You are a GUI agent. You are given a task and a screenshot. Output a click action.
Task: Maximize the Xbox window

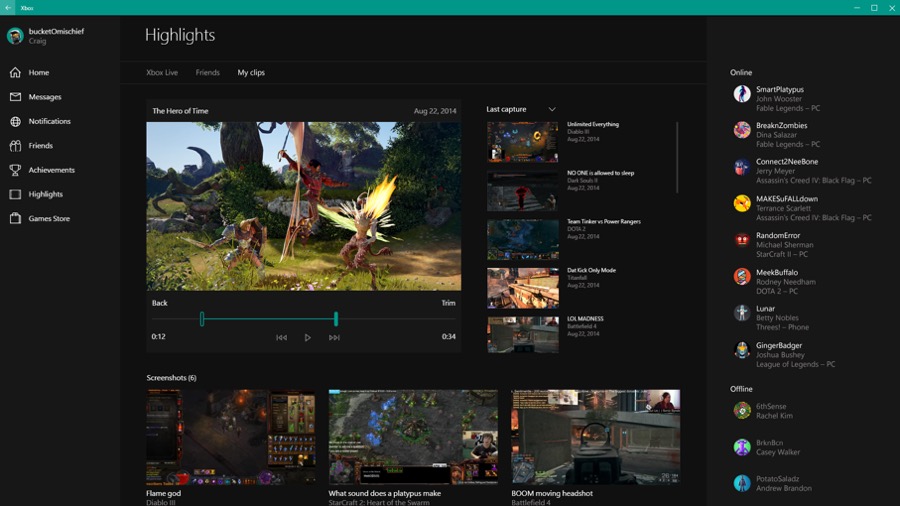tap(874, 7)
